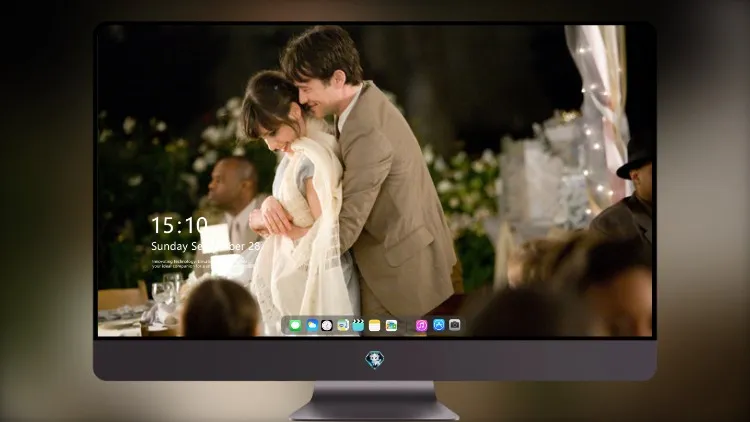Open the yellow Notes app in dock

tap(375, 325)
